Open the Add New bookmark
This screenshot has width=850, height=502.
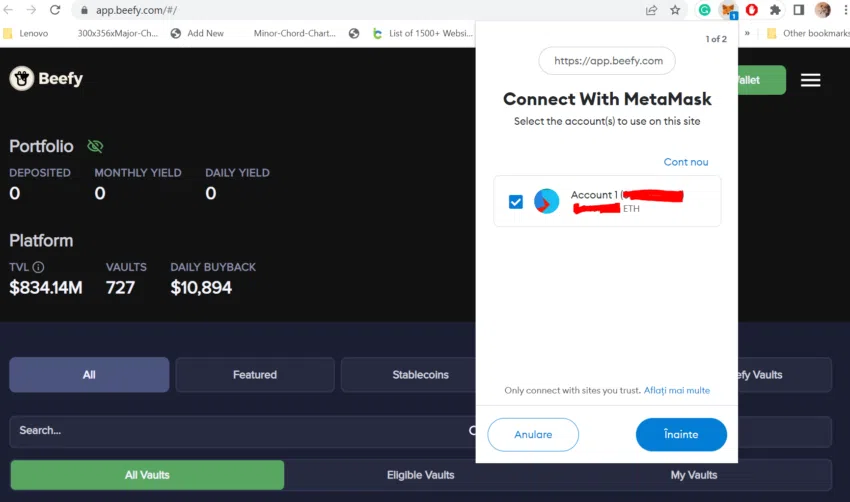tap(197, 33)
